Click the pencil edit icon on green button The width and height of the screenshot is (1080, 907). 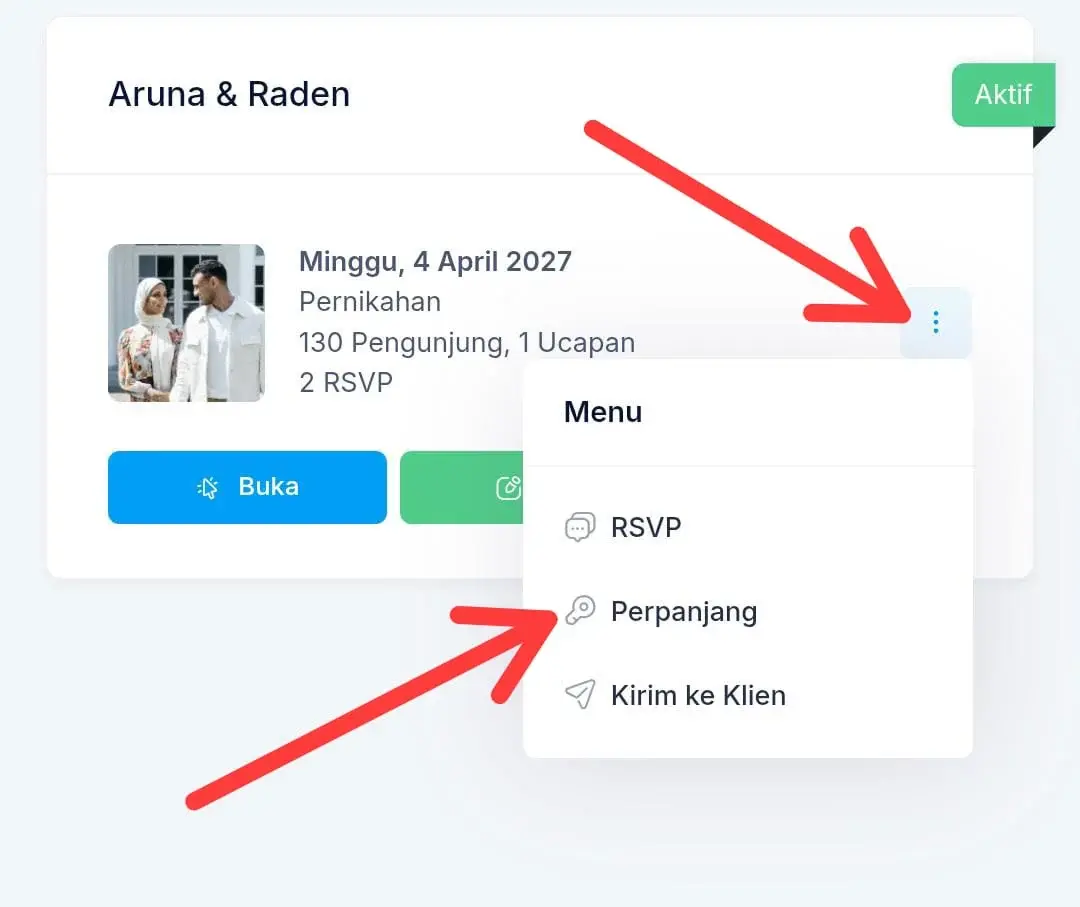pyautogui.click(x=508, y=488)
